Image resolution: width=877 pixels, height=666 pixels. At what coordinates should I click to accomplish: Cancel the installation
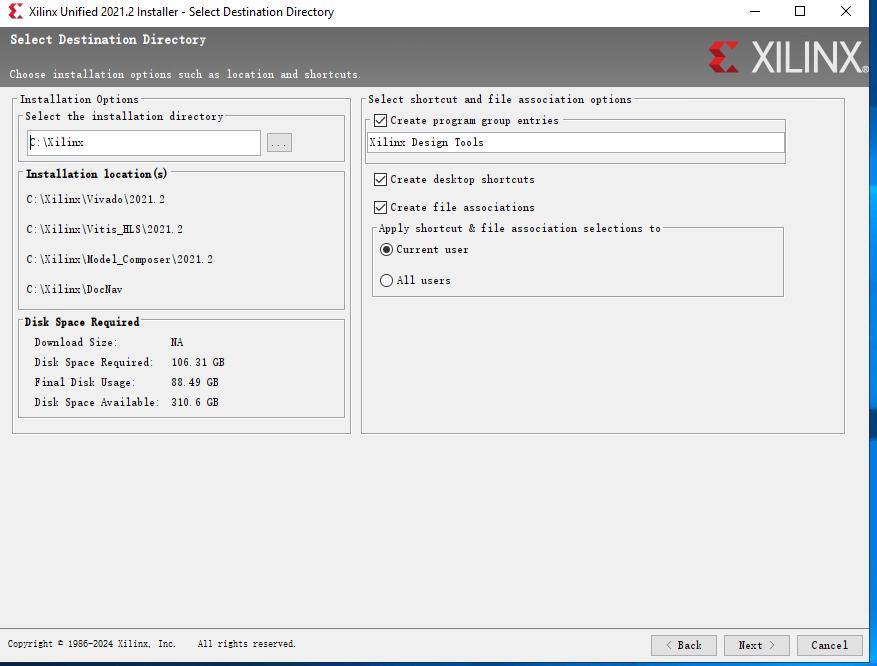click(x=829, y=645)
